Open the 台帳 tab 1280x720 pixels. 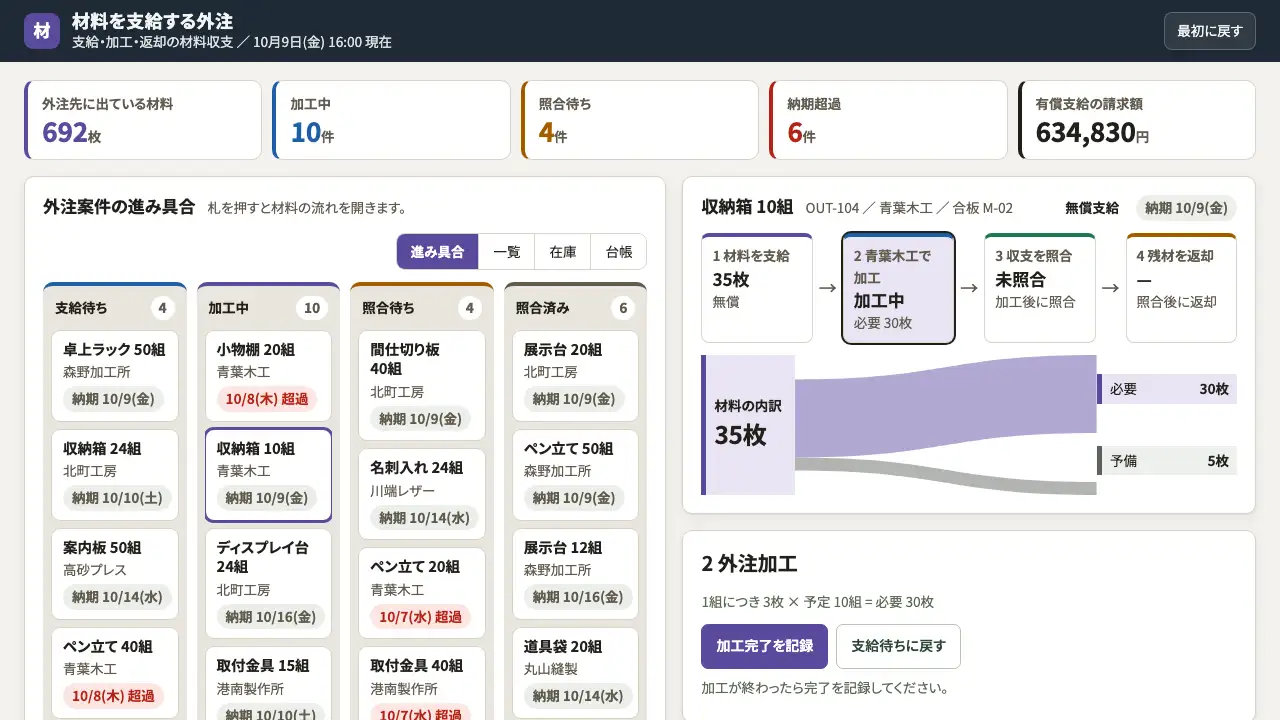click(619, 252)
